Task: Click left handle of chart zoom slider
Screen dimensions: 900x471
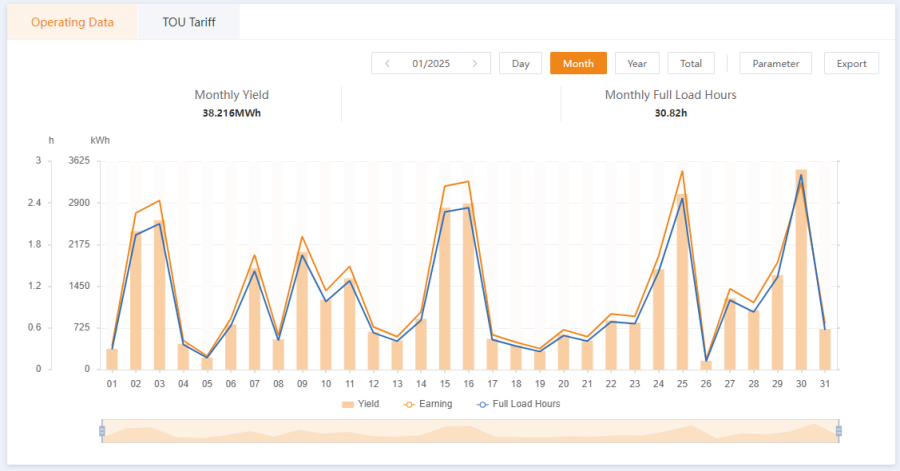Action: tap(102, 431)
